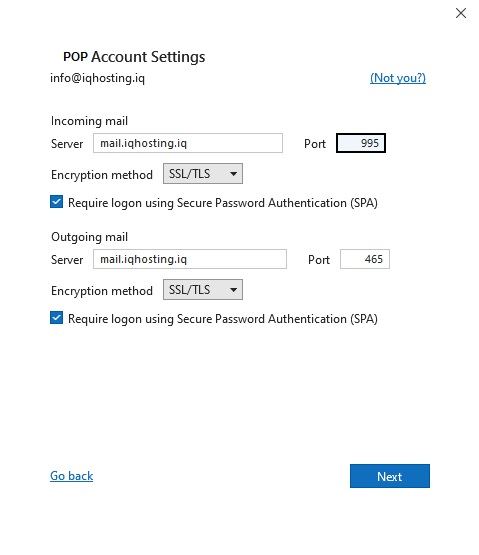Click the 'Port' label beside 465
479x555 pixels.
tap(319, 260)
